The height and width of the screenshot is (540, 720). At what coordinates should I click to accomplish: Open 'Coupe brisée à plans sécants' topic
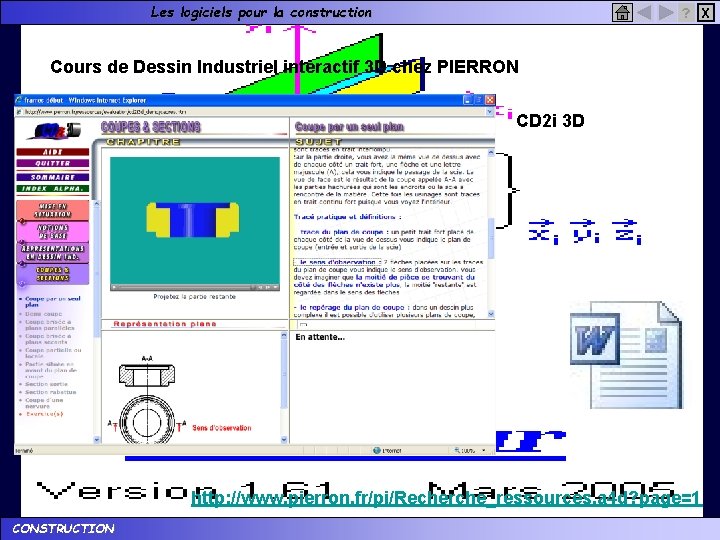pyautogui.click(x=48, y=339)
